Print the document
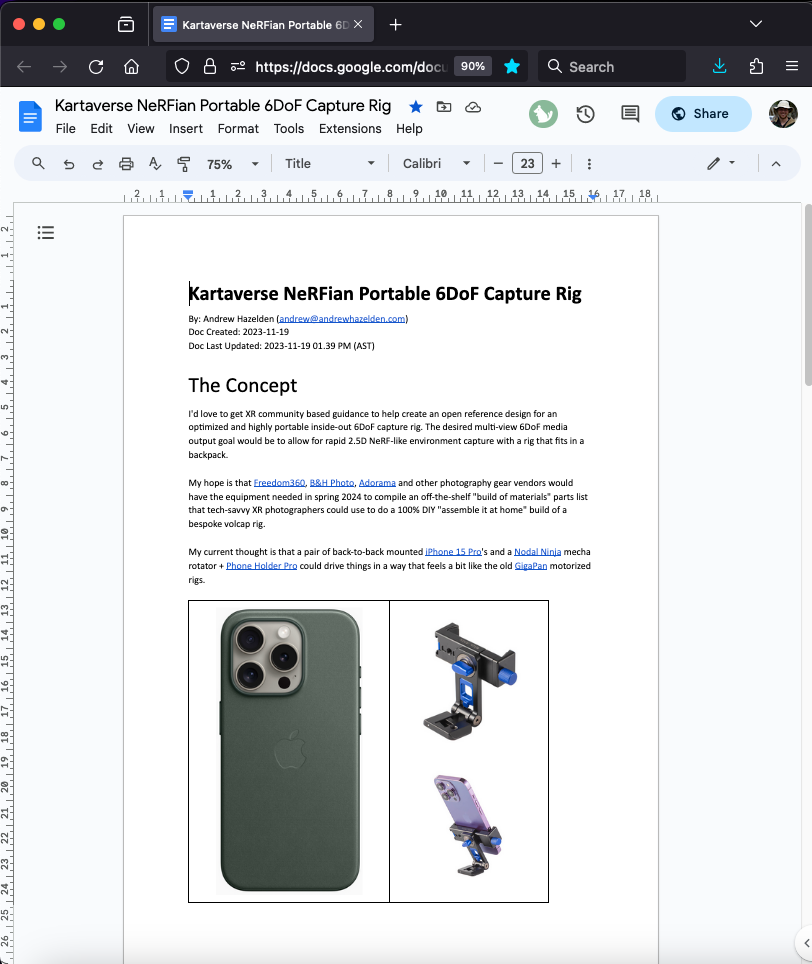Screen dimensions: 812x964 coord(126,164)
